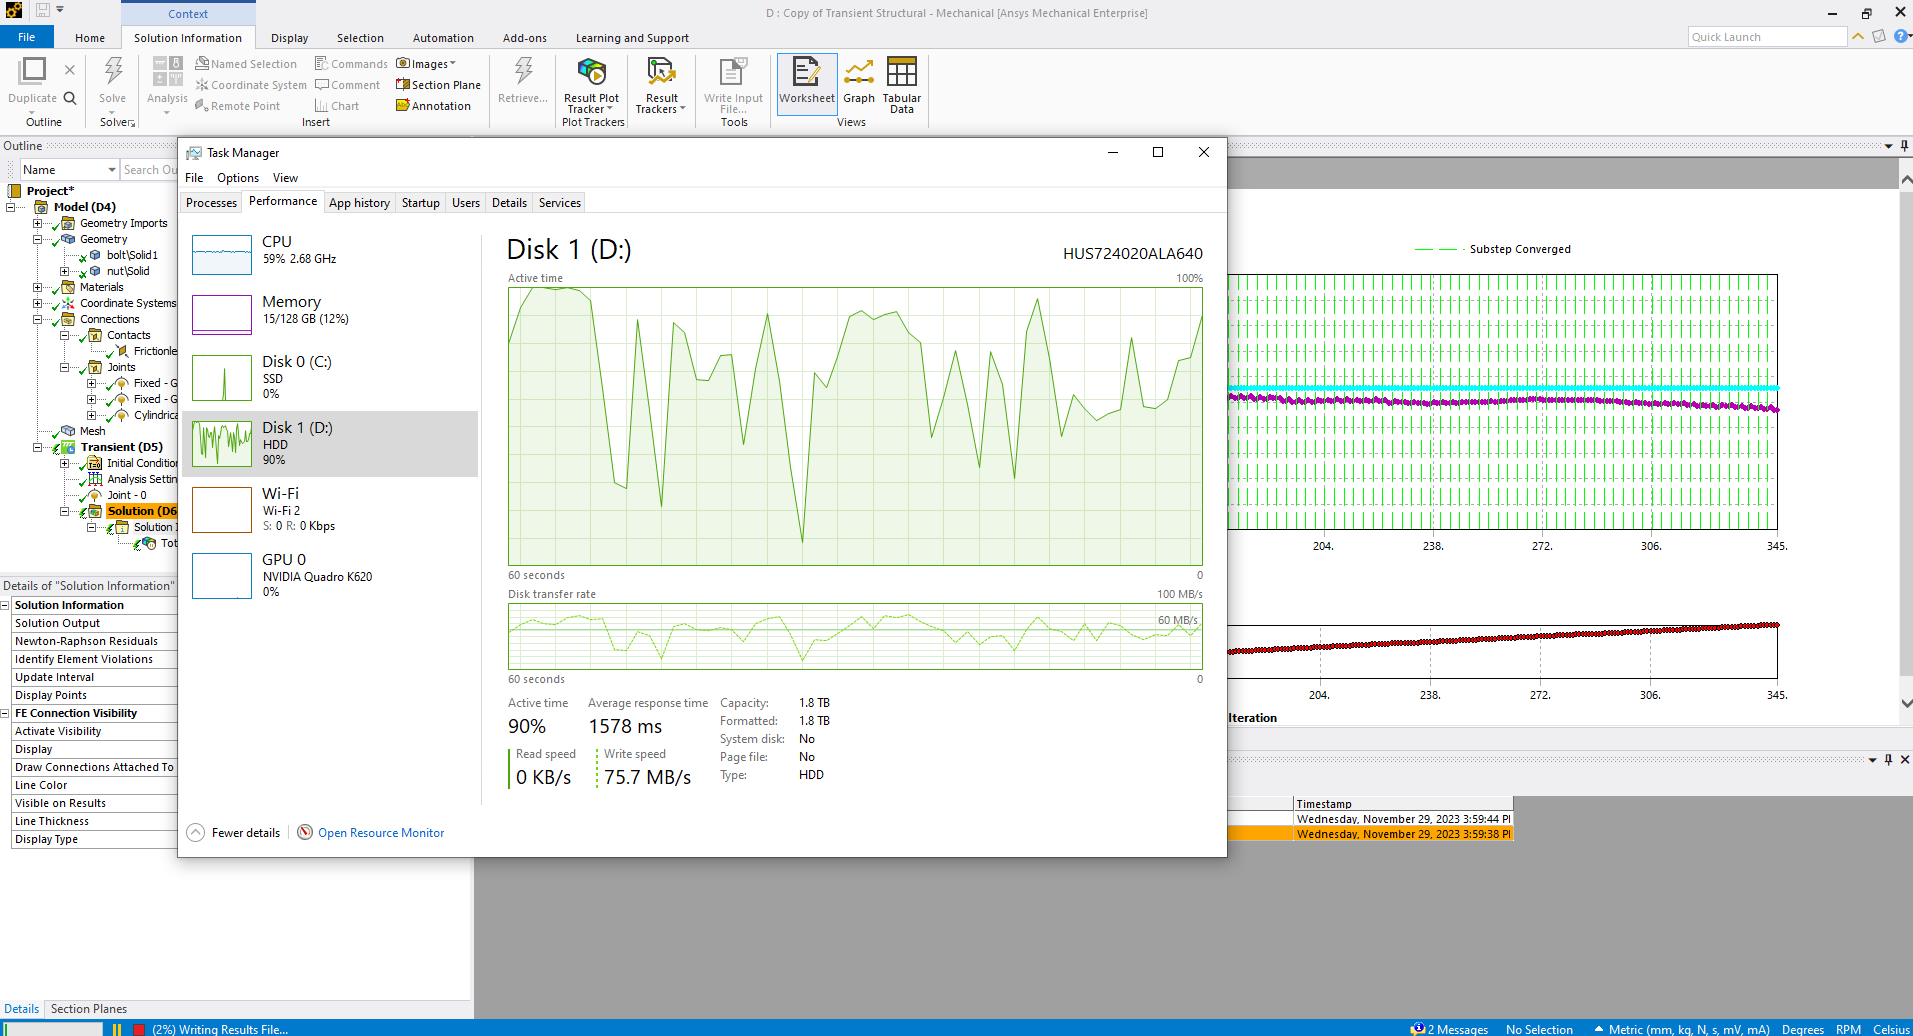This screenshot has width=1913, height=1036.
Task: Collapse the Model (D4) tree node
Action: [x=11, y=207]
